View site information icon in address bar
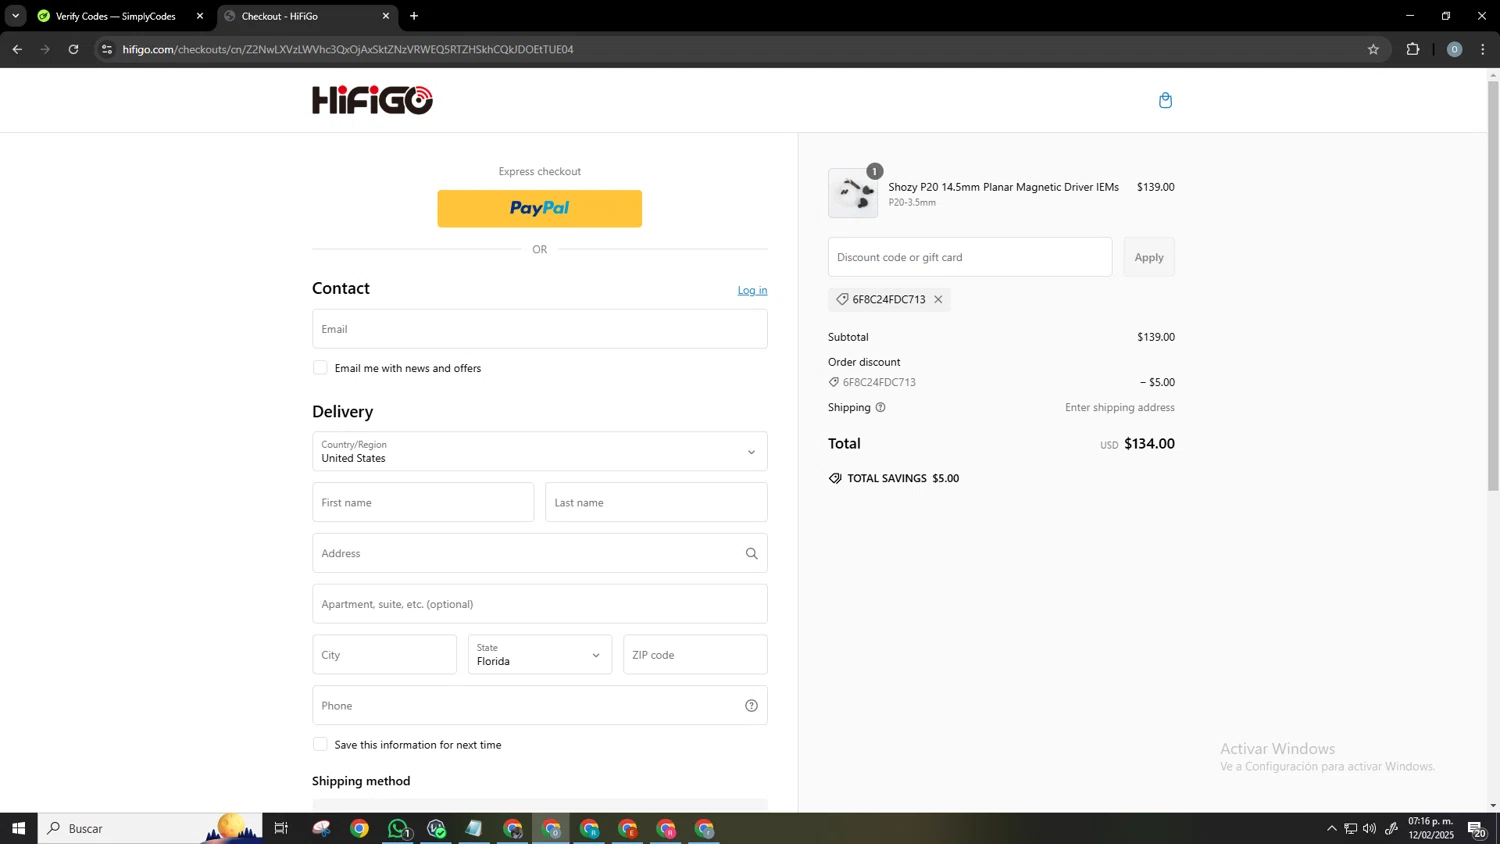1500x844 pixels. pyautogui.click(x=107, y=49)
